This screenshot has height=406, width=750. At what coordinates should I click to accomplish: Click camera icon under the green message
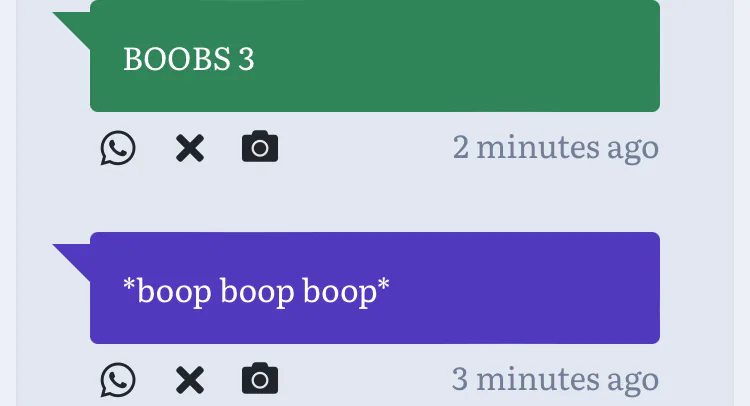260,146
